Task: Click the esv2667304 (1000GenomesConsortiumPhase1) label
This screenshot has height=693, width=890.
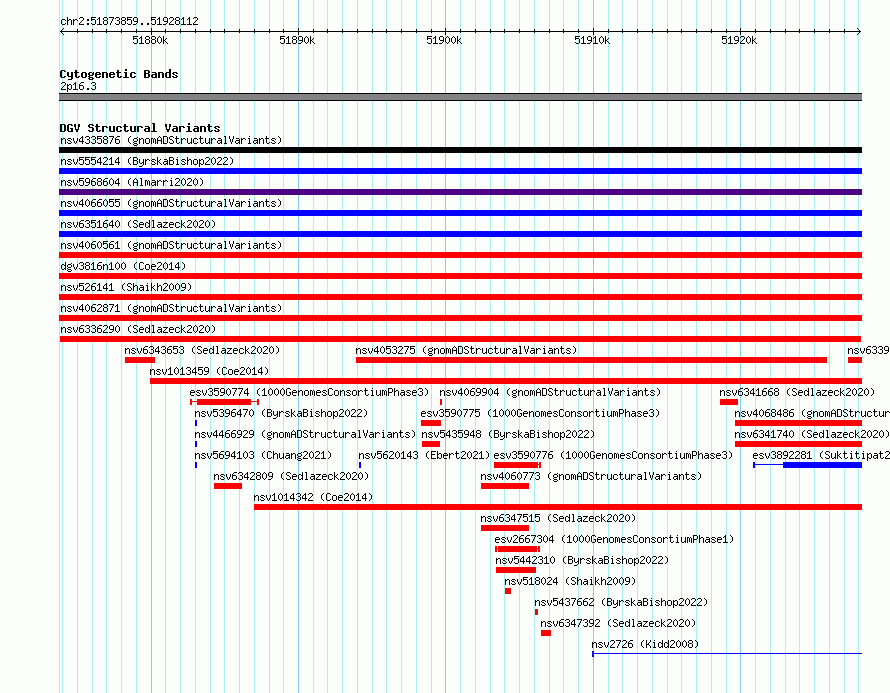Action: coord(614,539)
